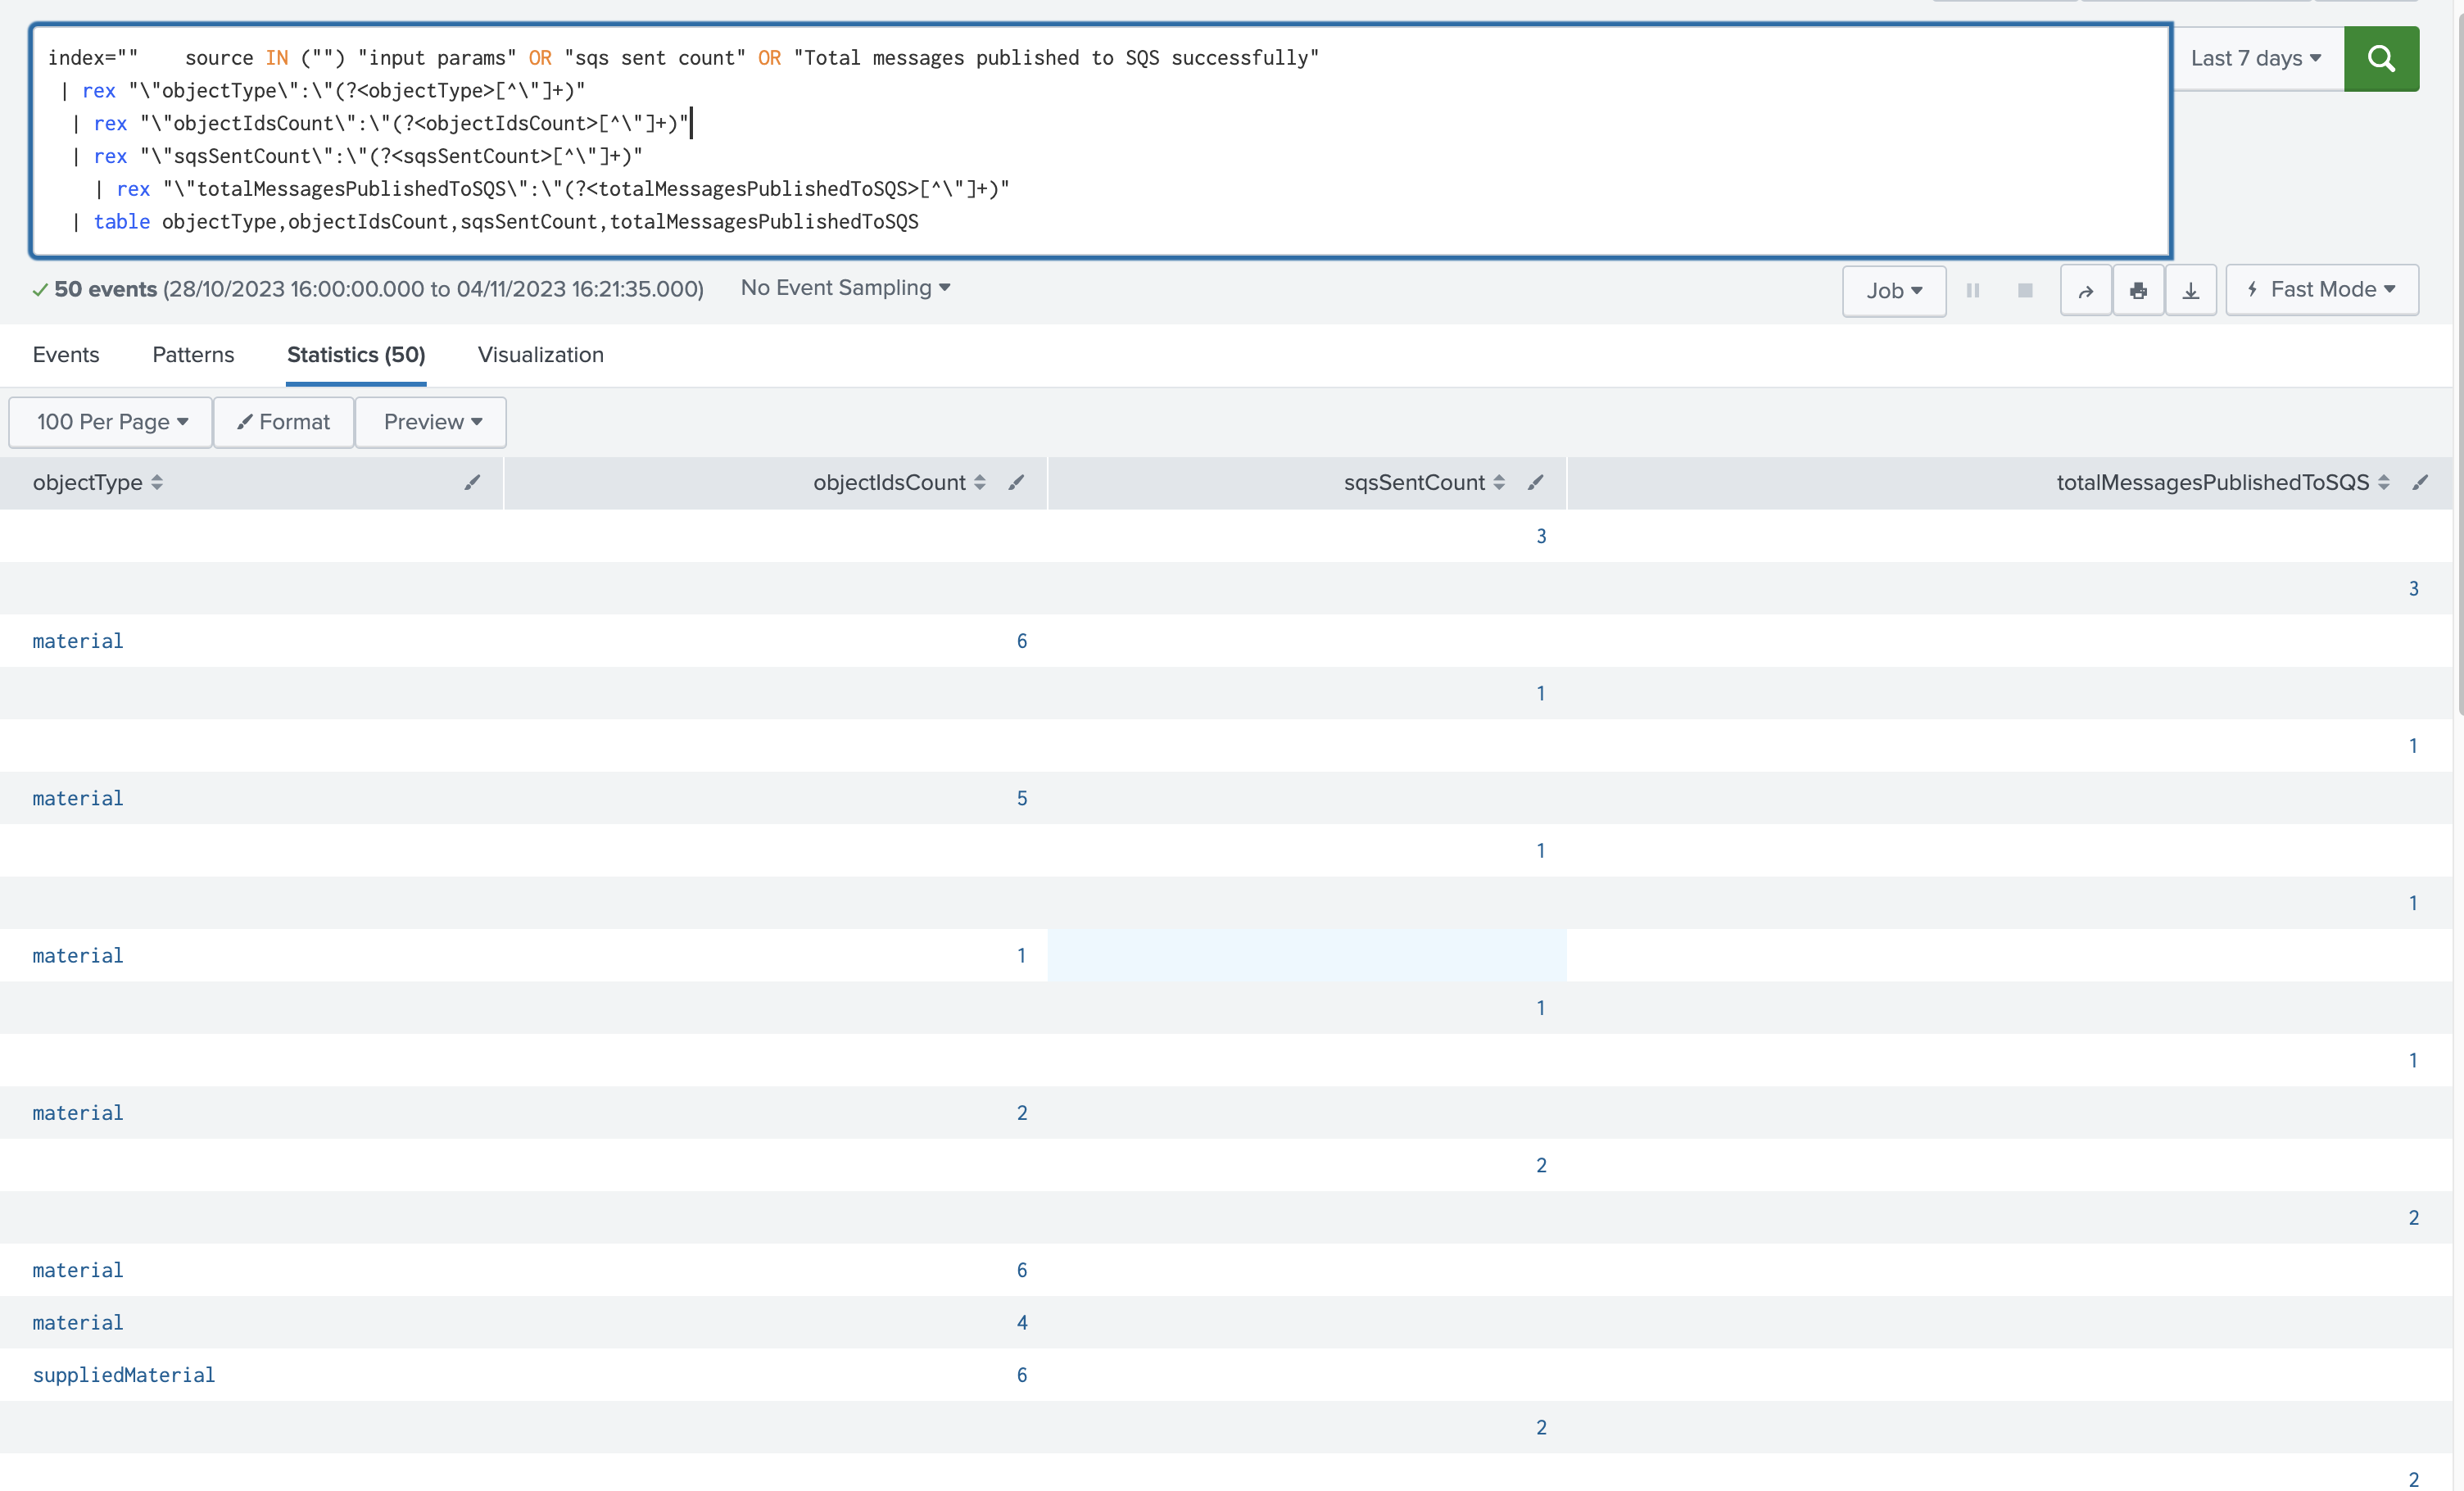The height and width of the screenshot is (1491, 2464).
Task: Pause the running search job
Action: coord(1973,290)
